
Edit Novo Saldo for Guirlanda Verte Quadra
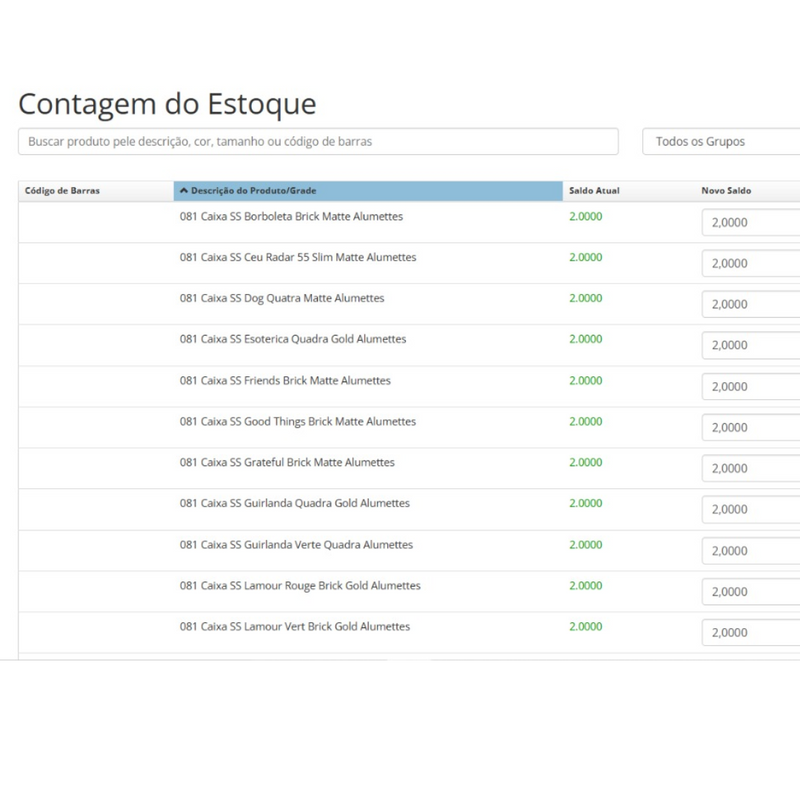(750, 551)
